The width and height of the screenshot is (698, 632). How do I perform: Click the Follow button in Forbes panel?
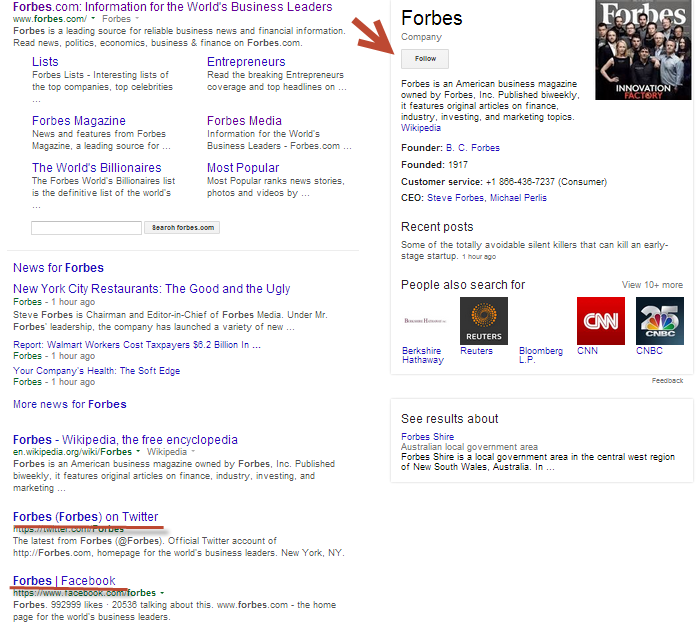(425, 59)
